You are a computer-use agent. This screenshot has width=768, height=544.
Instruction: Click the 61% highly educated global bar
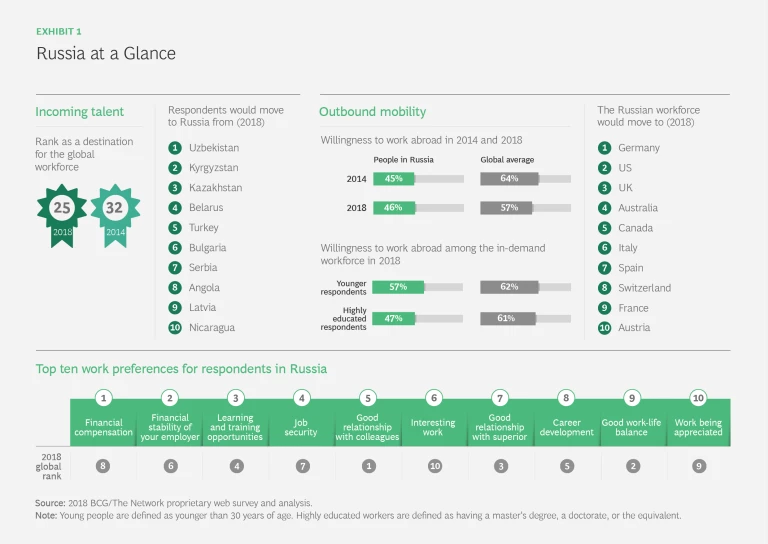[508, 319]
